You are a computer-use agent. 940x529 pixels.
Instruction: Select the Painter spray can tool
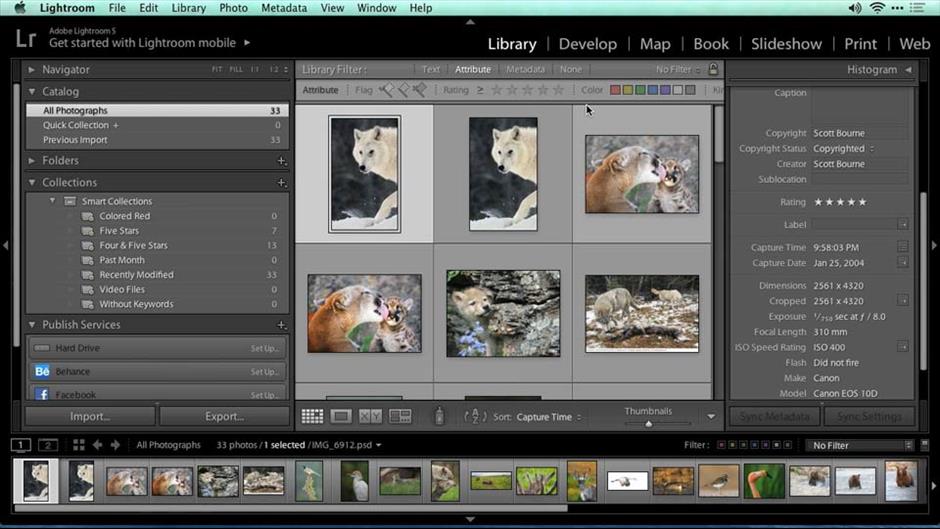click(x=439, y=416)
